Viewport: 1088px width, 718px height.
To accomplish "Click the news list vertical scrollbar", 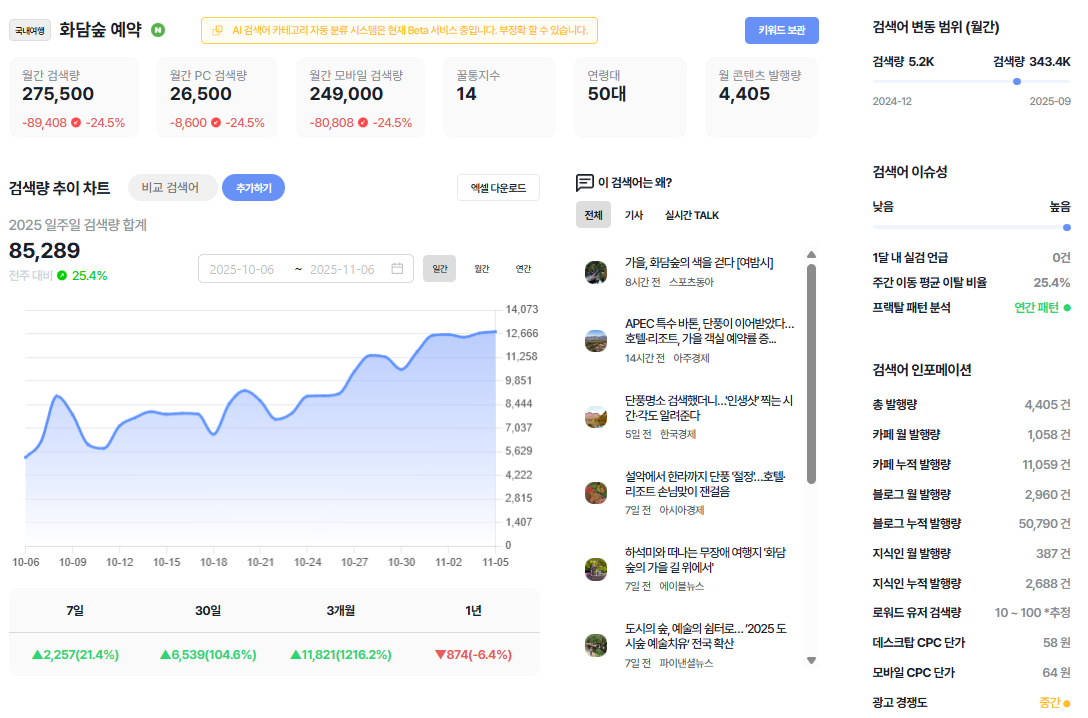I will coord(811,374).
